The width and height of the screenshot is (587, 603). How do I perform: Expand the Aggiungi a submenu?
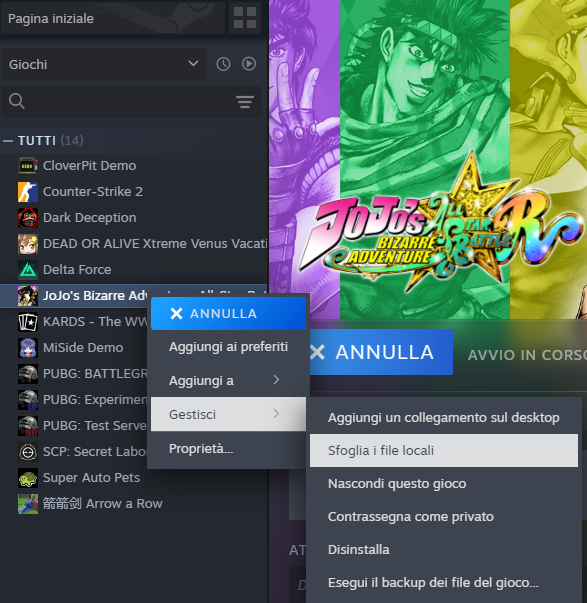click(228, 381)
